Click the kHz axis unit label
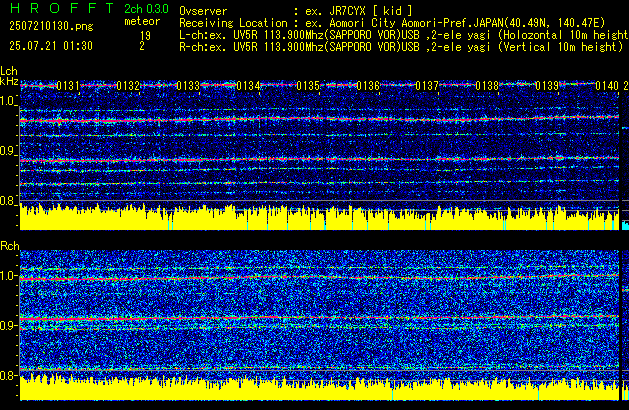 pyautogui.click(x=9, y=81)
